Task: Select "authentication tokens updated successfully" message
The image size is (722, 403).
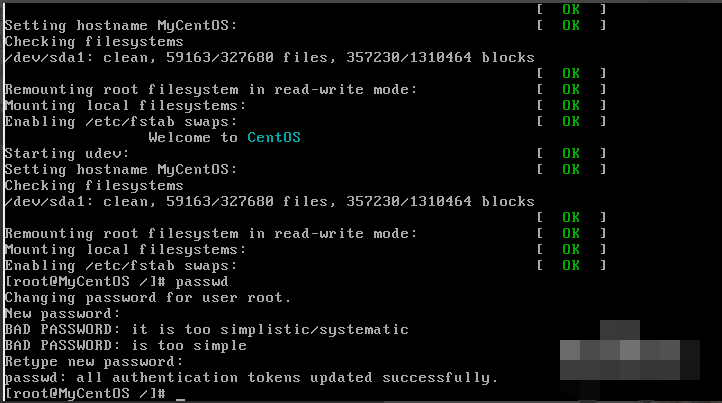Action: [305, 378]
